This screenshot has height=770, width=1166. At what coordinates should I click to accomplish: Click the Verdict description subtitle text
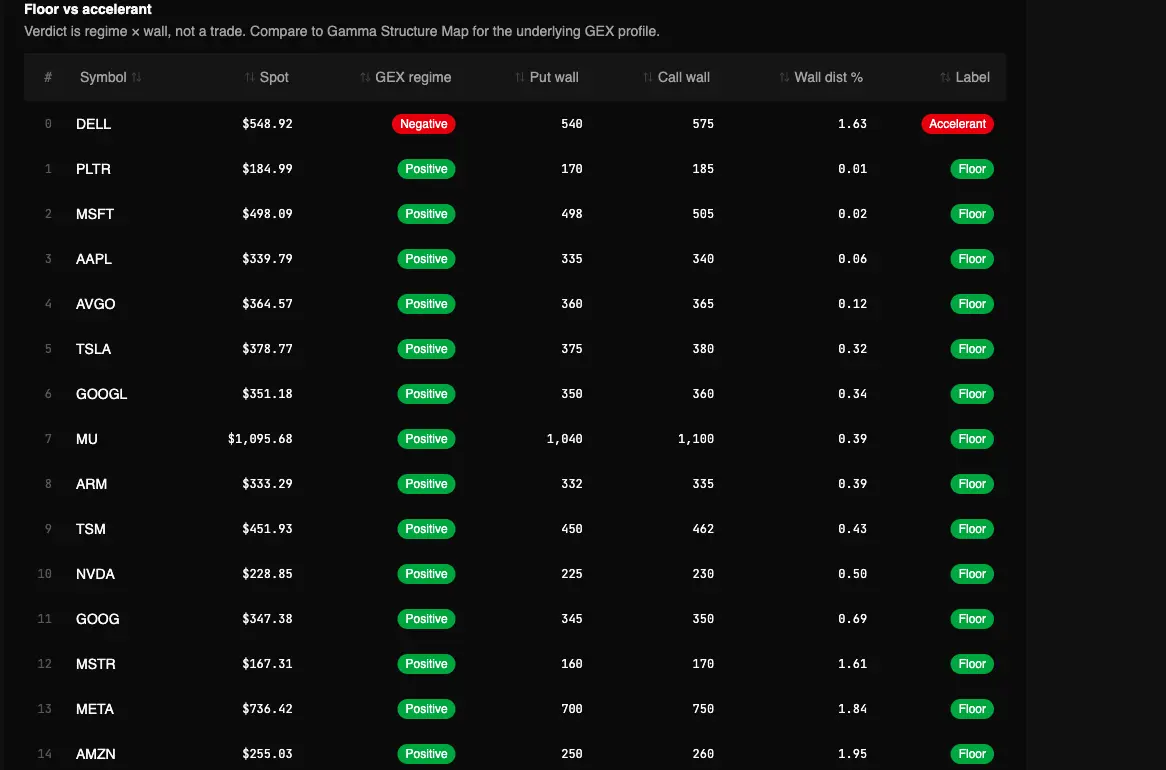pos(342,32)
